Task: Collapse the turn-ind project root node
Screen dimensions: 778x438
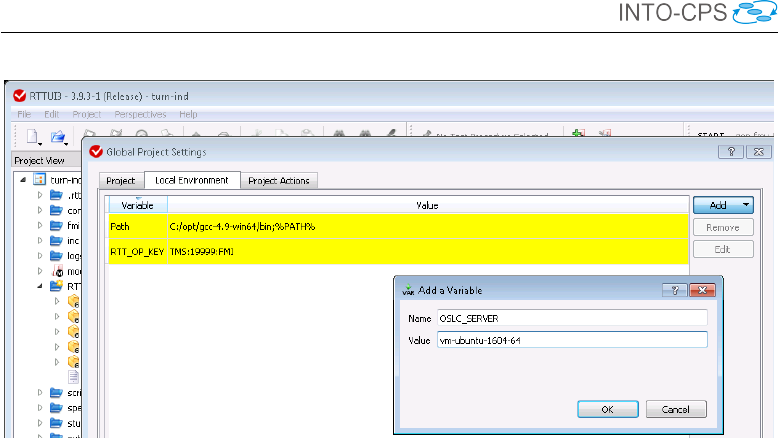Action: tap(23, 180)
